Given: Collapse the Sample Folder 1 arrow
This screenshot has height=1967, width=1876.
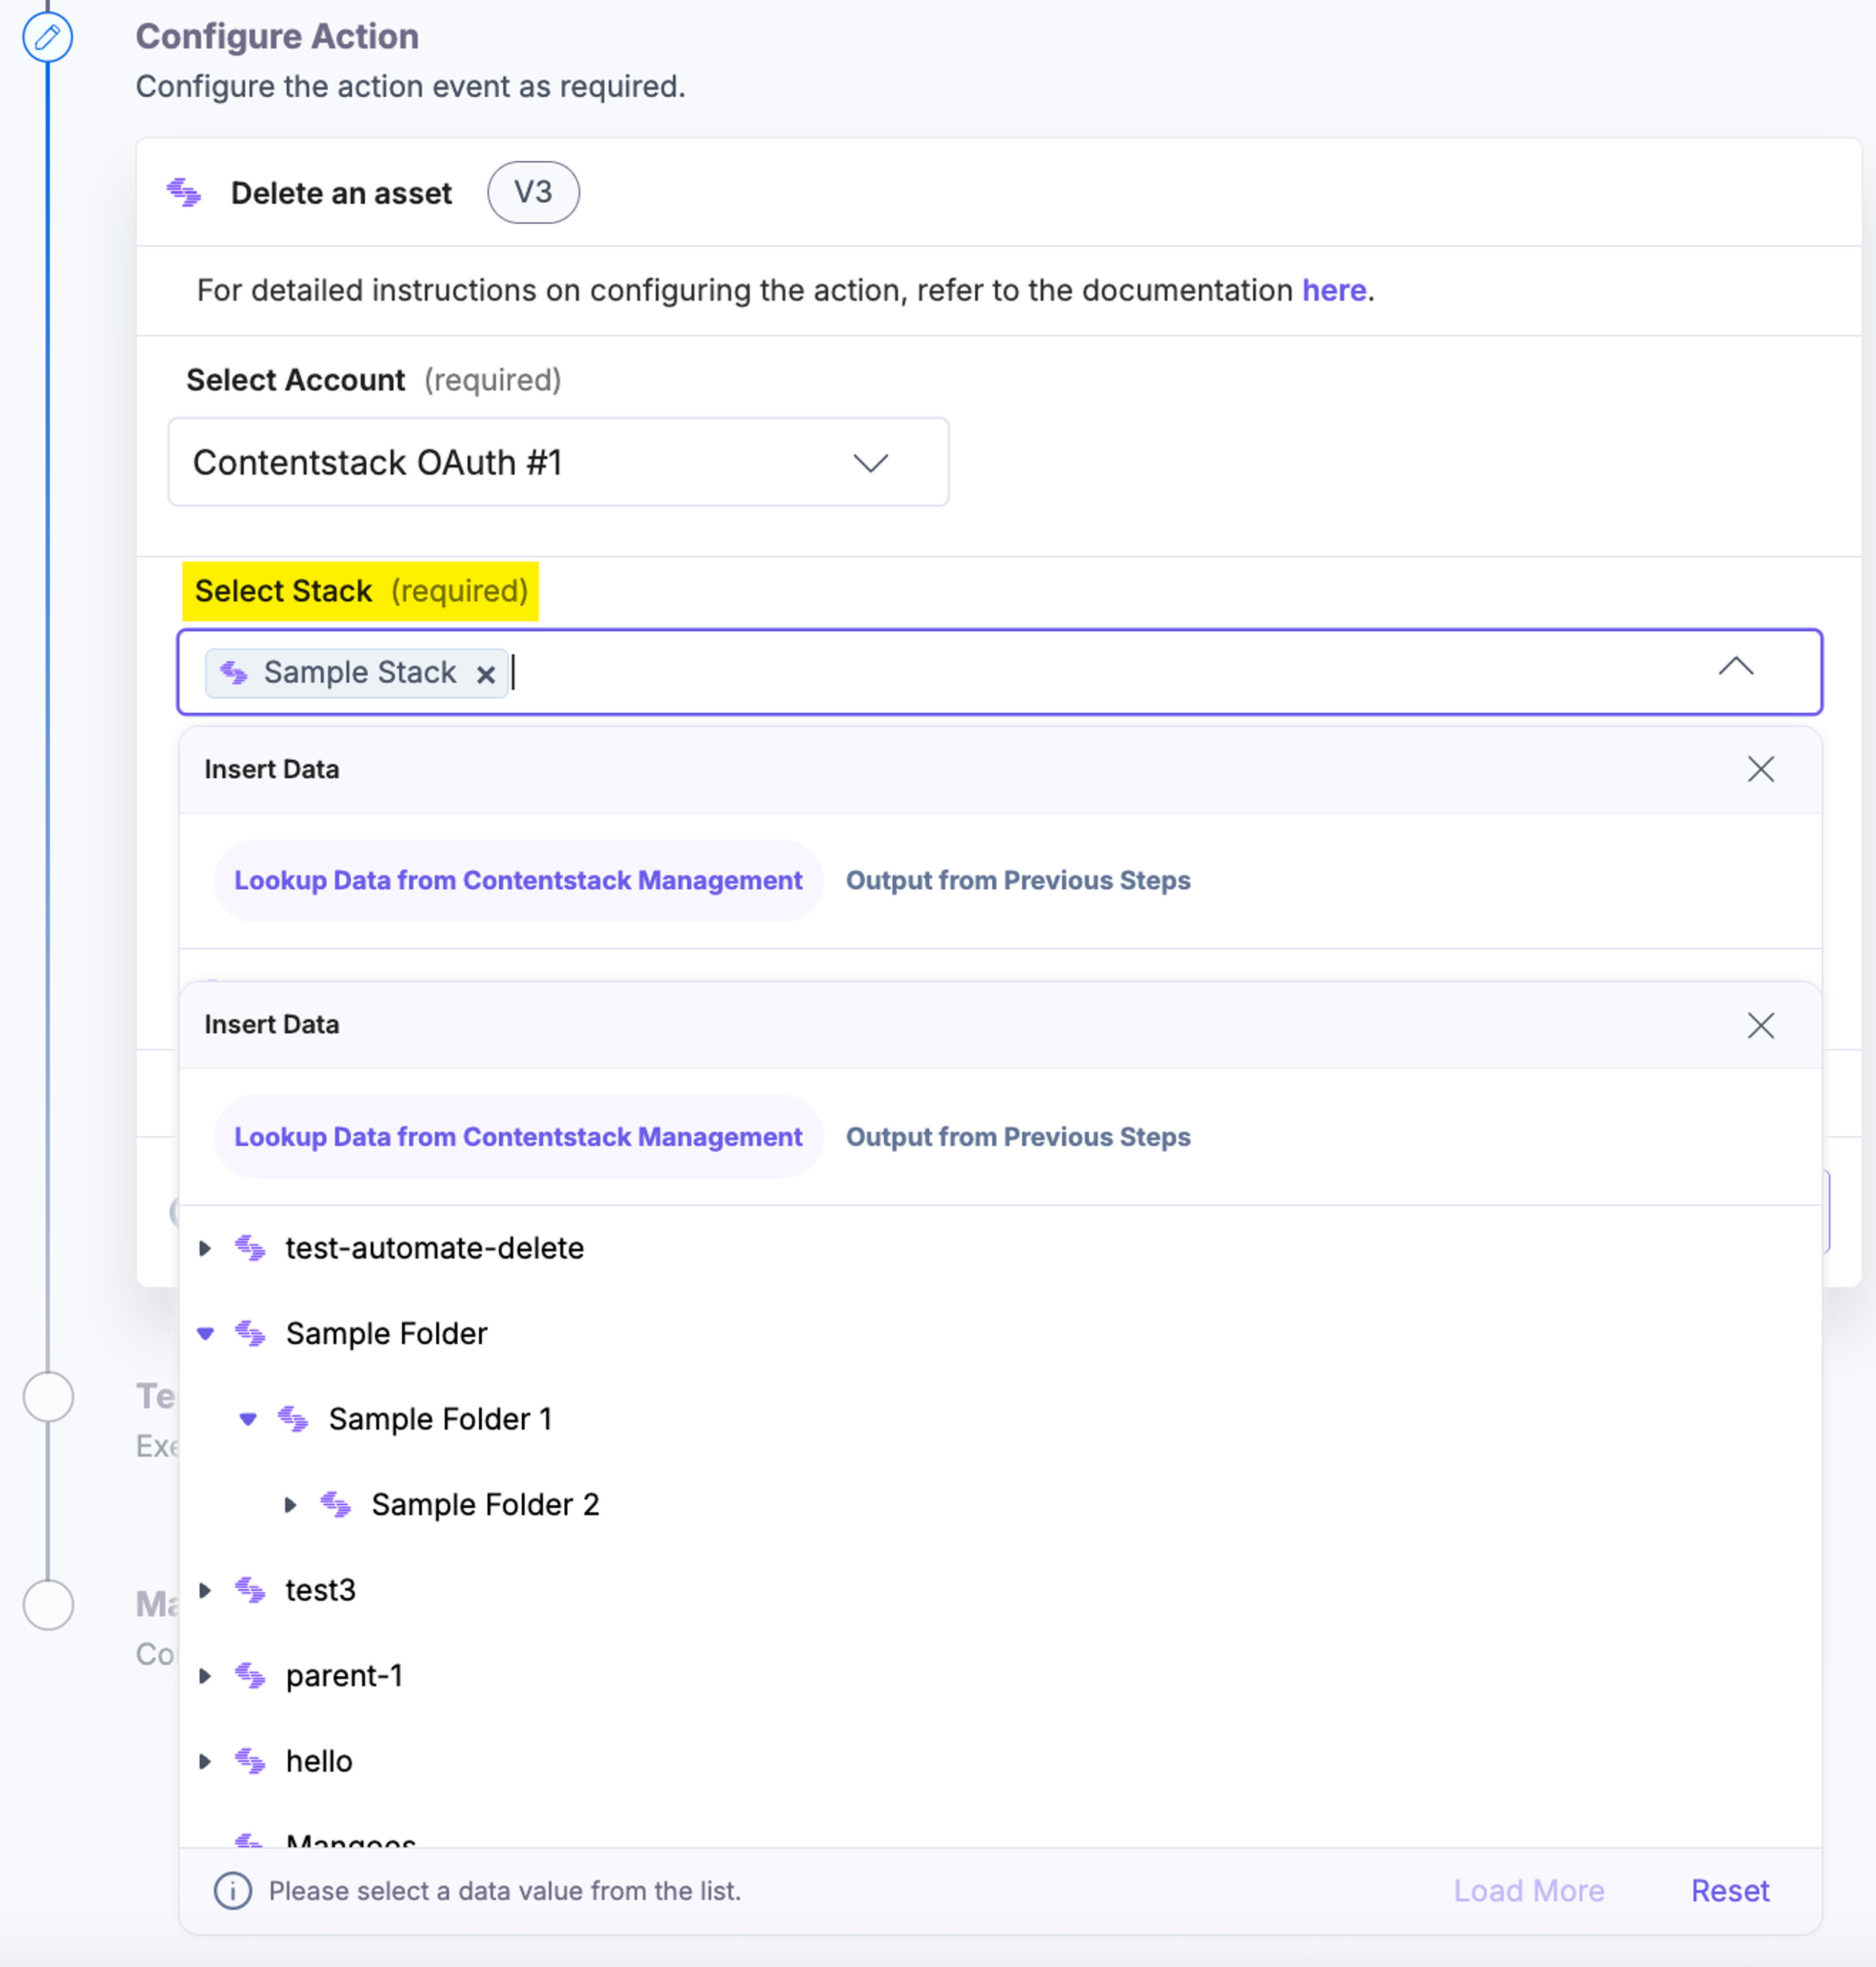Looking at the screenshot, I should (x=248, y=1419).
